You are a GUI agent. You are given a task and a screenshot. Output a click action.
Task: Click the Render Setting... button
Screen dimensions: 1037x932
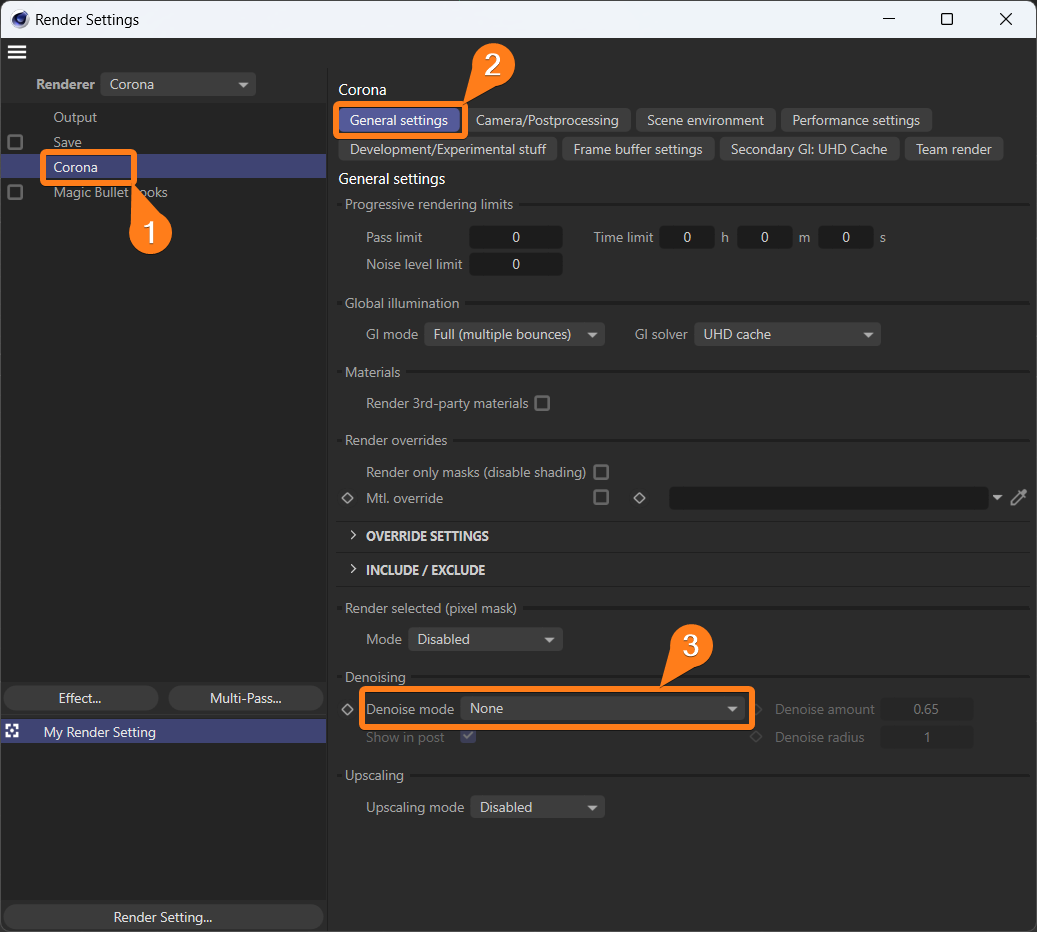[x=163, y=917]
